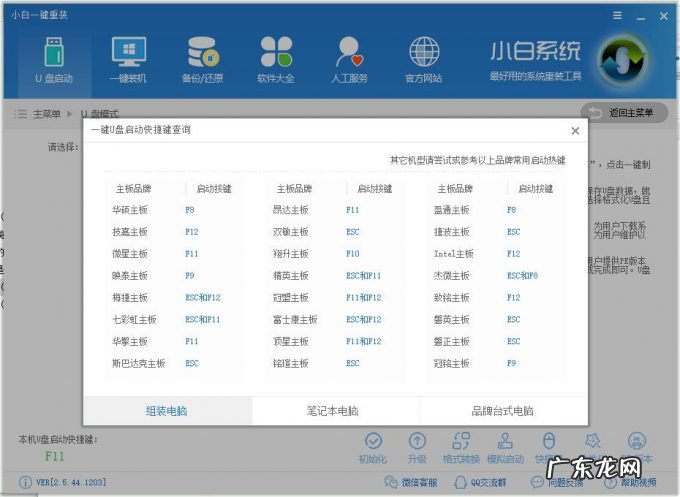Select the 致铭主板 row
Screen dimensions: 680x497
(x=496, y=298)
